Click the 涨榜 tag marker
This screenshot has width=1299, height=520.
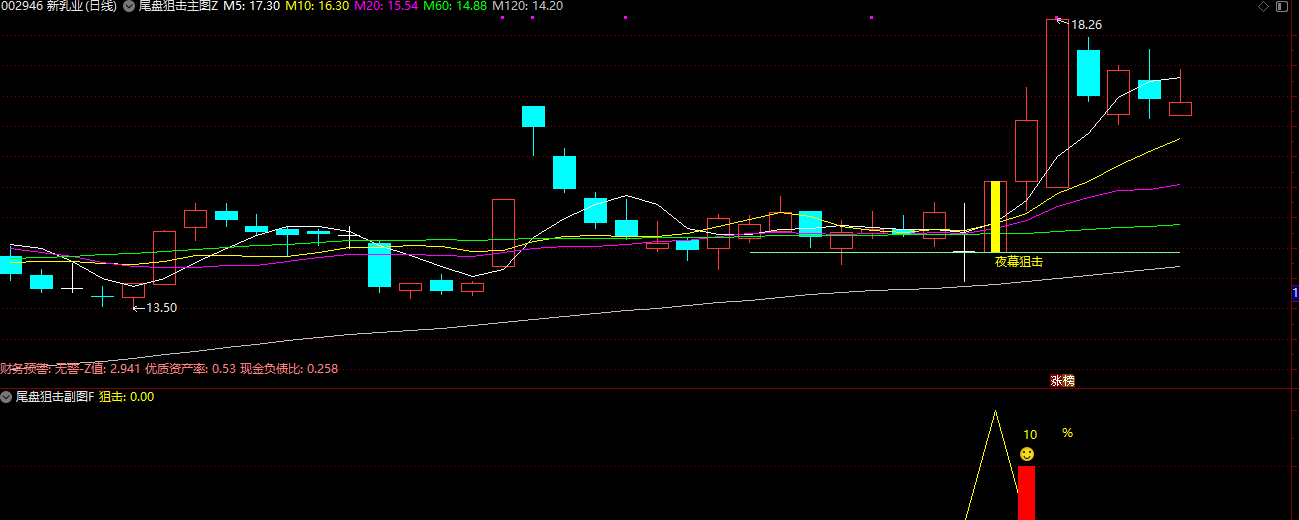[1062, 381]
